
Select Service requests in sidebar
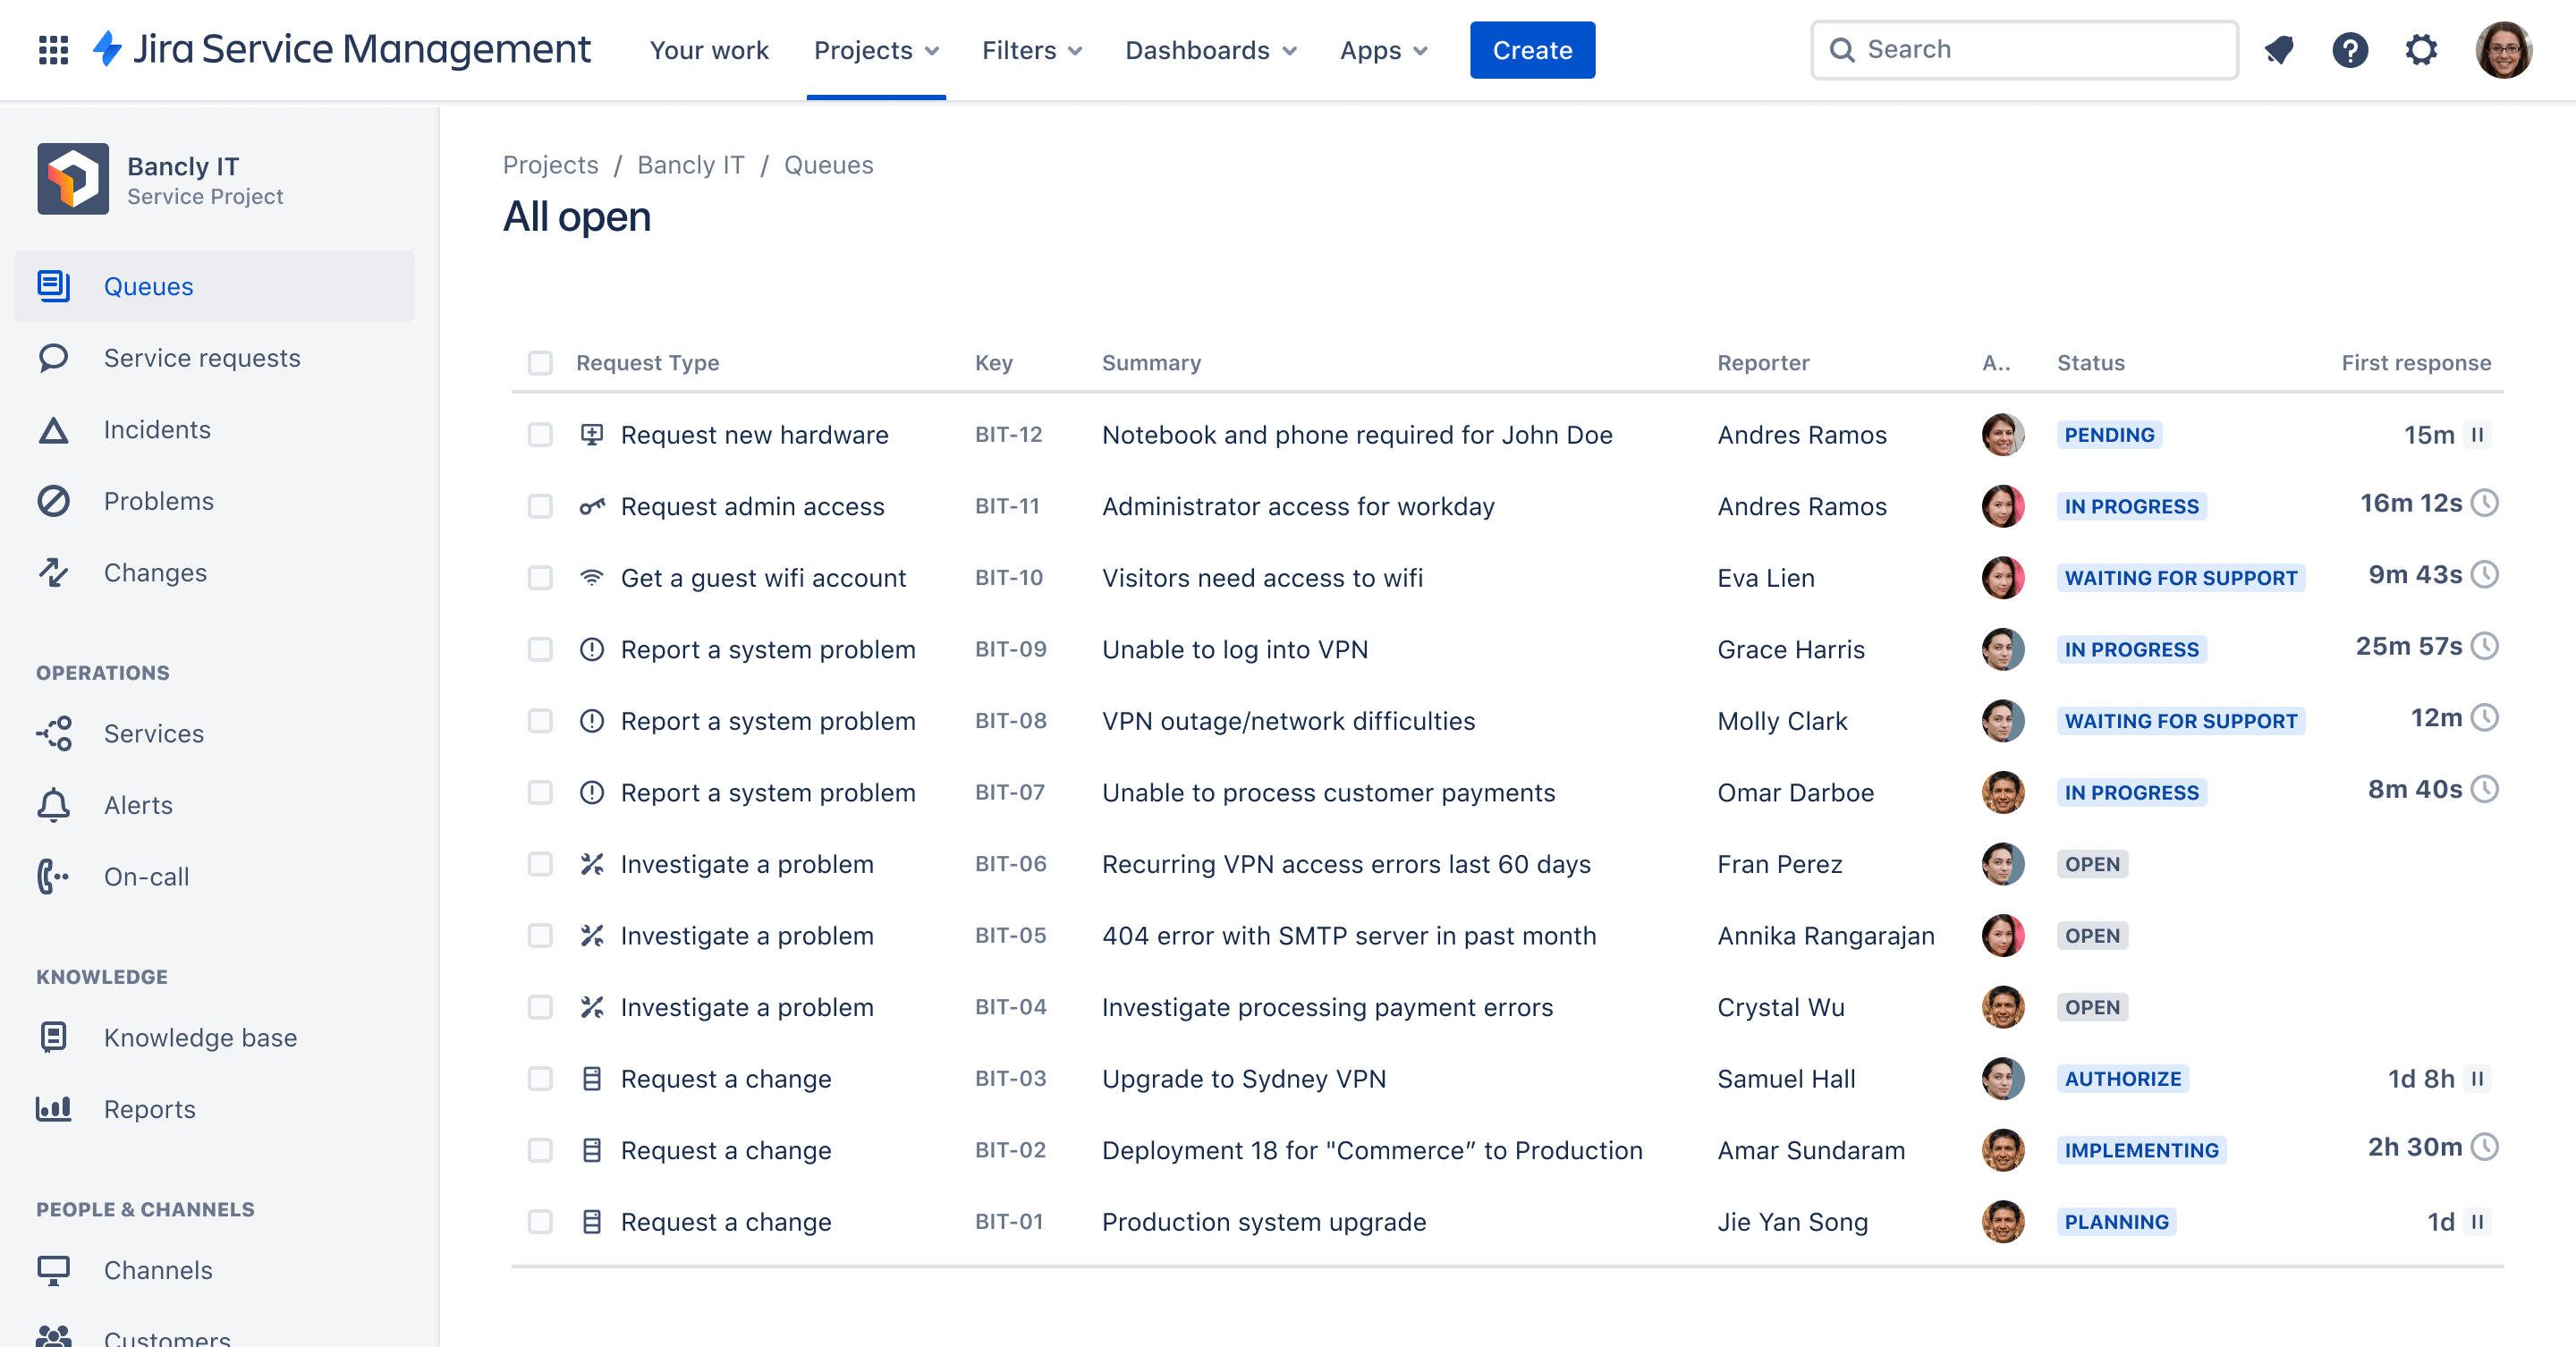point(203,356)
